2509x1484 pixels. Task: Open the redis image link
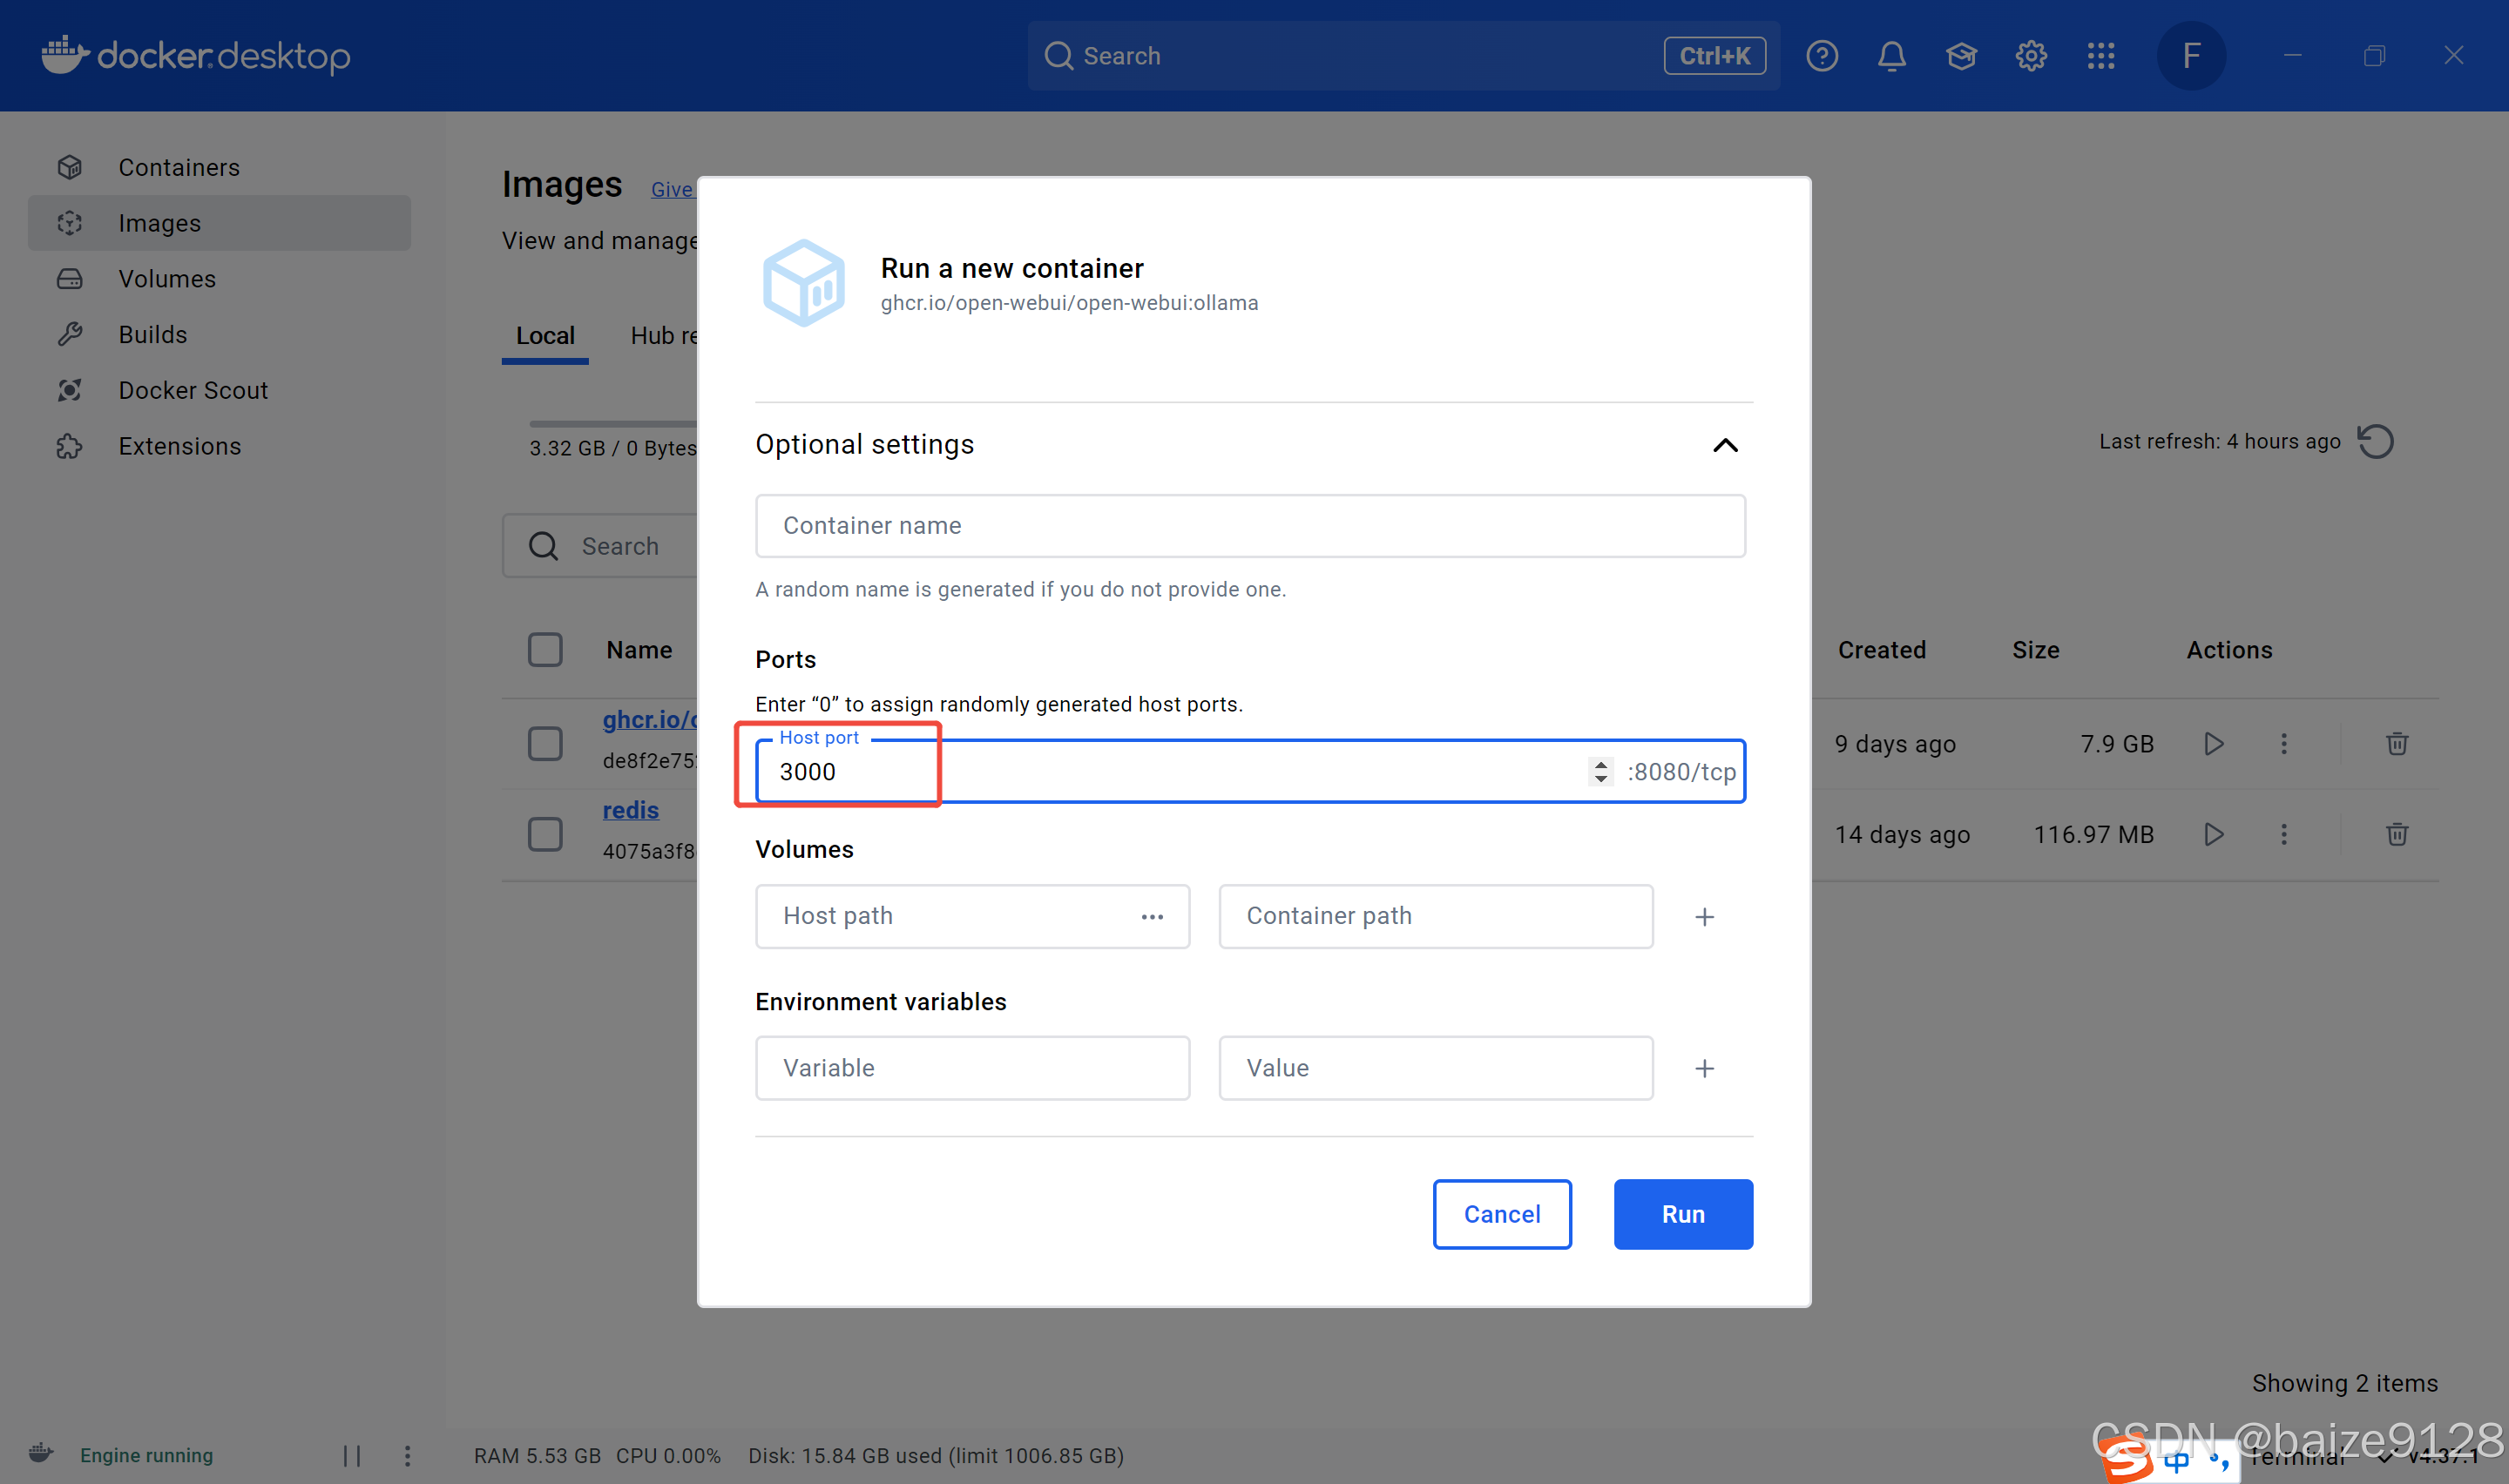(x=630, y=810)
